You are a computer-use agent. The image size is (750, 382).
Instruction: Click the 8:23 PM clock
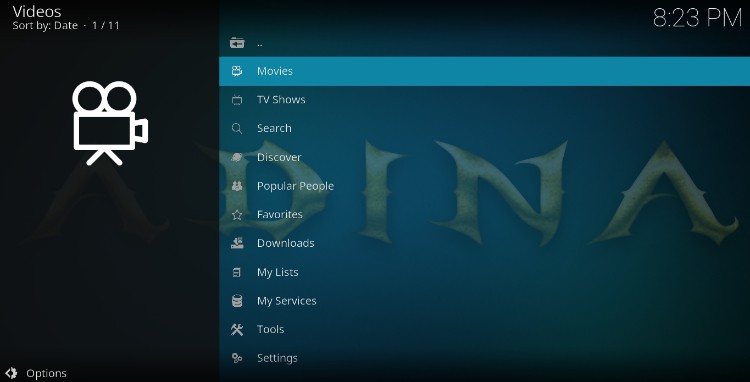(x=697, y=18)
